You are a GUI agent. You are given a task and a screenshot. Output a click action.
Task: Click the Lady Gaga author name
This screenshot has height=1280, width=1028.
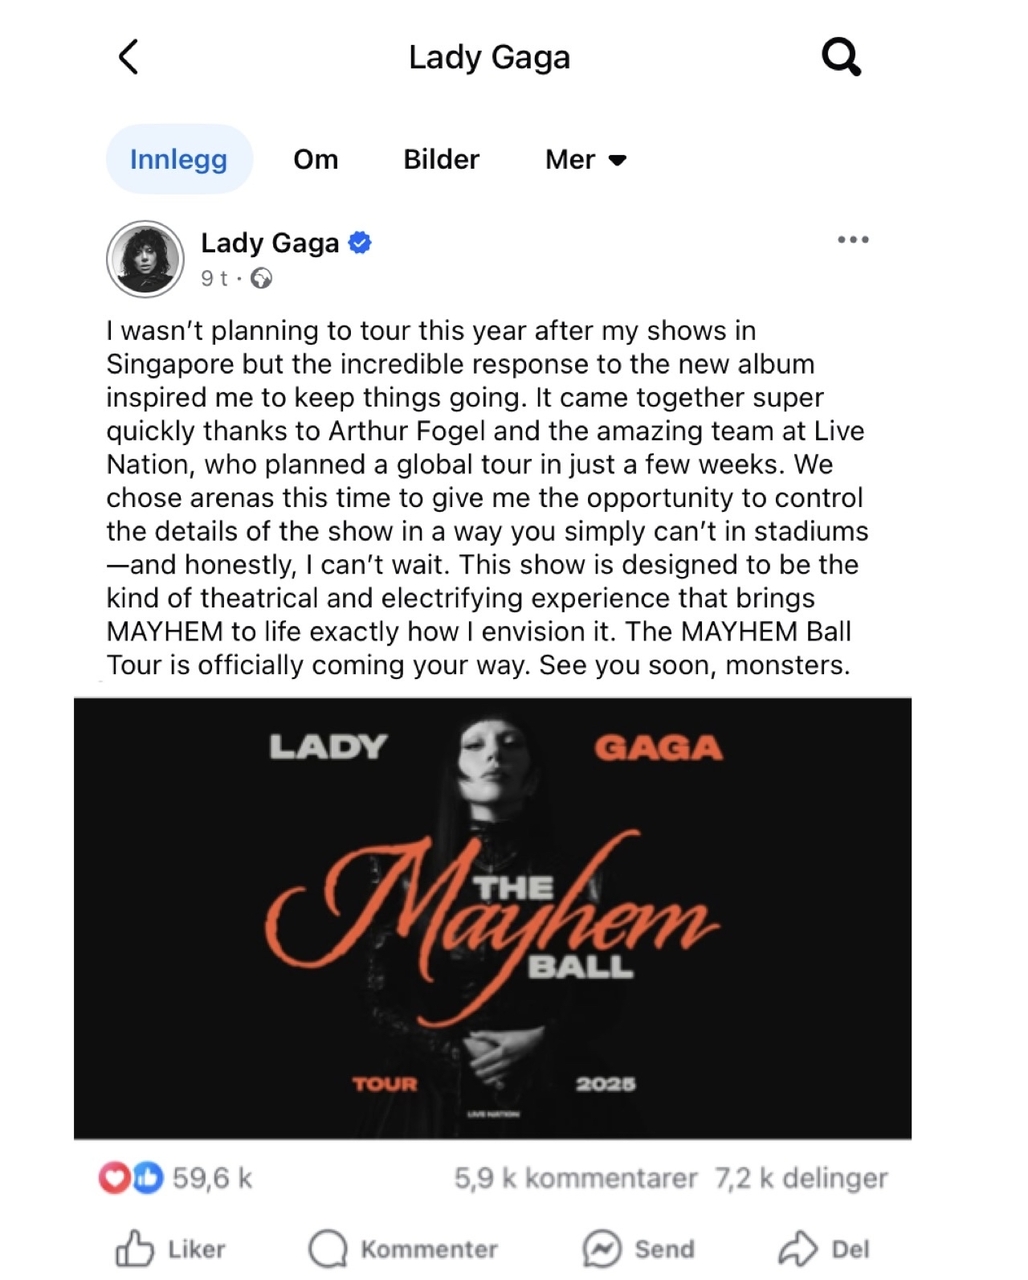[x=270, y=243]
